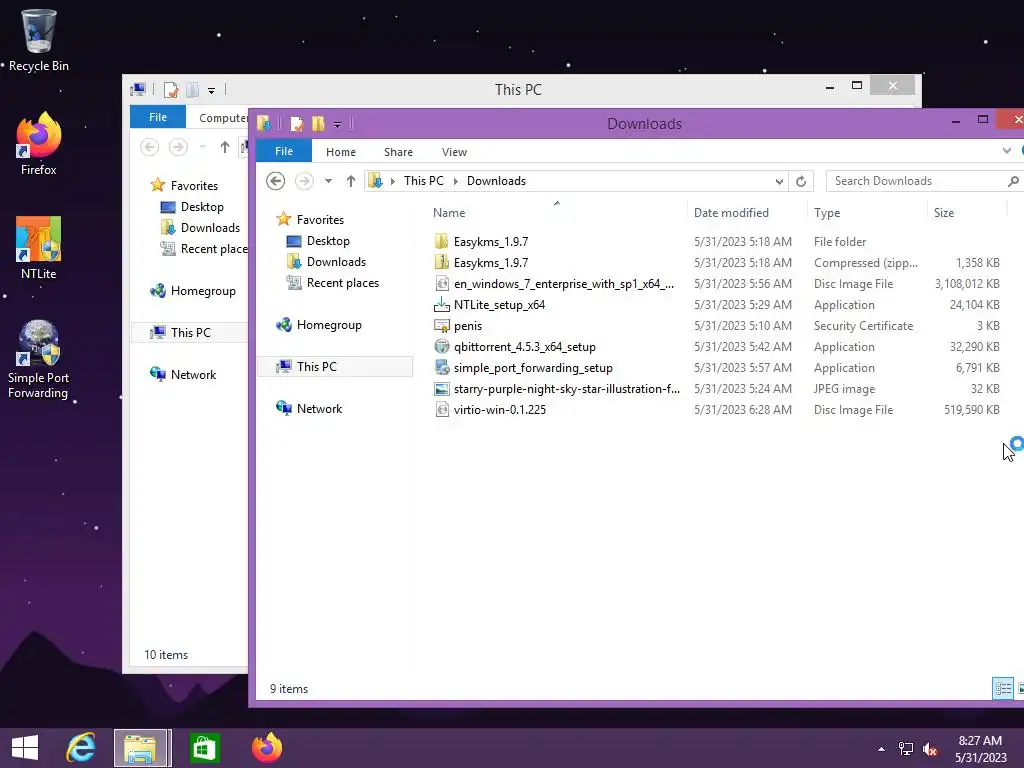This screenshot has width=1024, height=768.
Task: Expand the arrow before This PC breadcrumb
Action: 392,182
